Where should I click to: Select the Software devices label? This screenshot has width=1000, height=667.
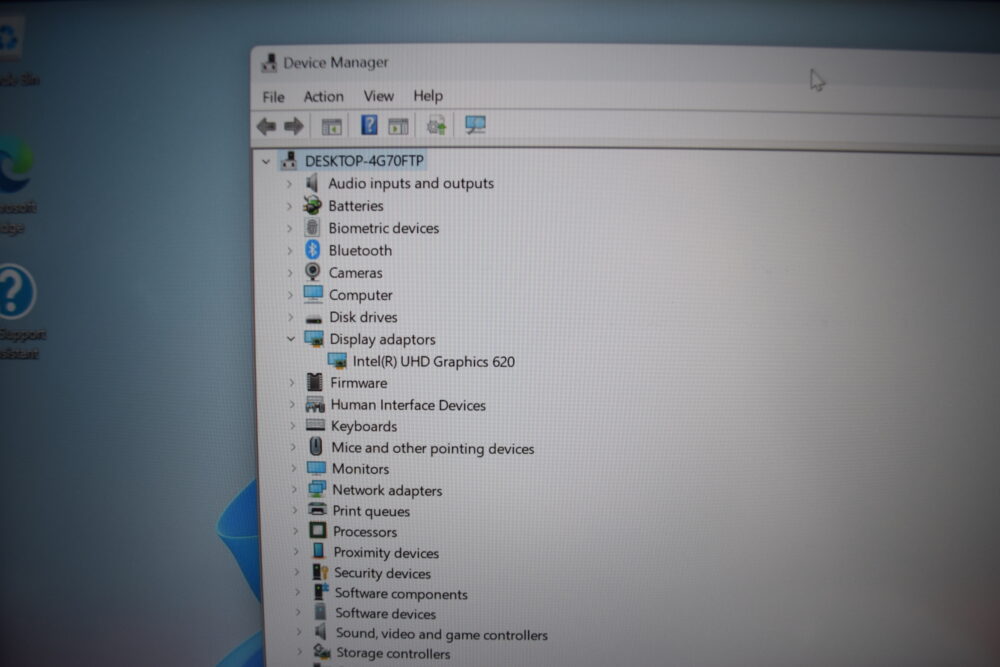pyautogui.click(x=385, y=613)
